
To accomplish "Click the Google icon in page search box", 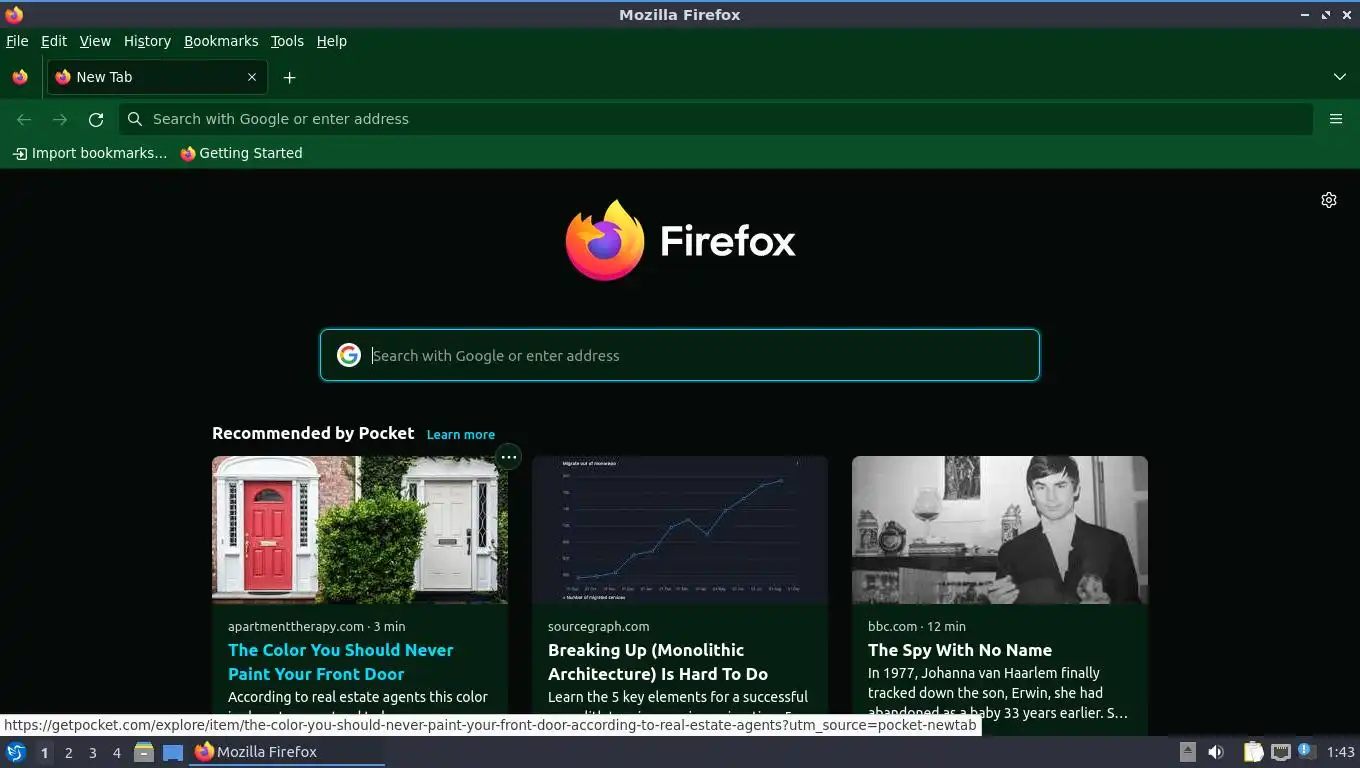I will coord(349,355).
